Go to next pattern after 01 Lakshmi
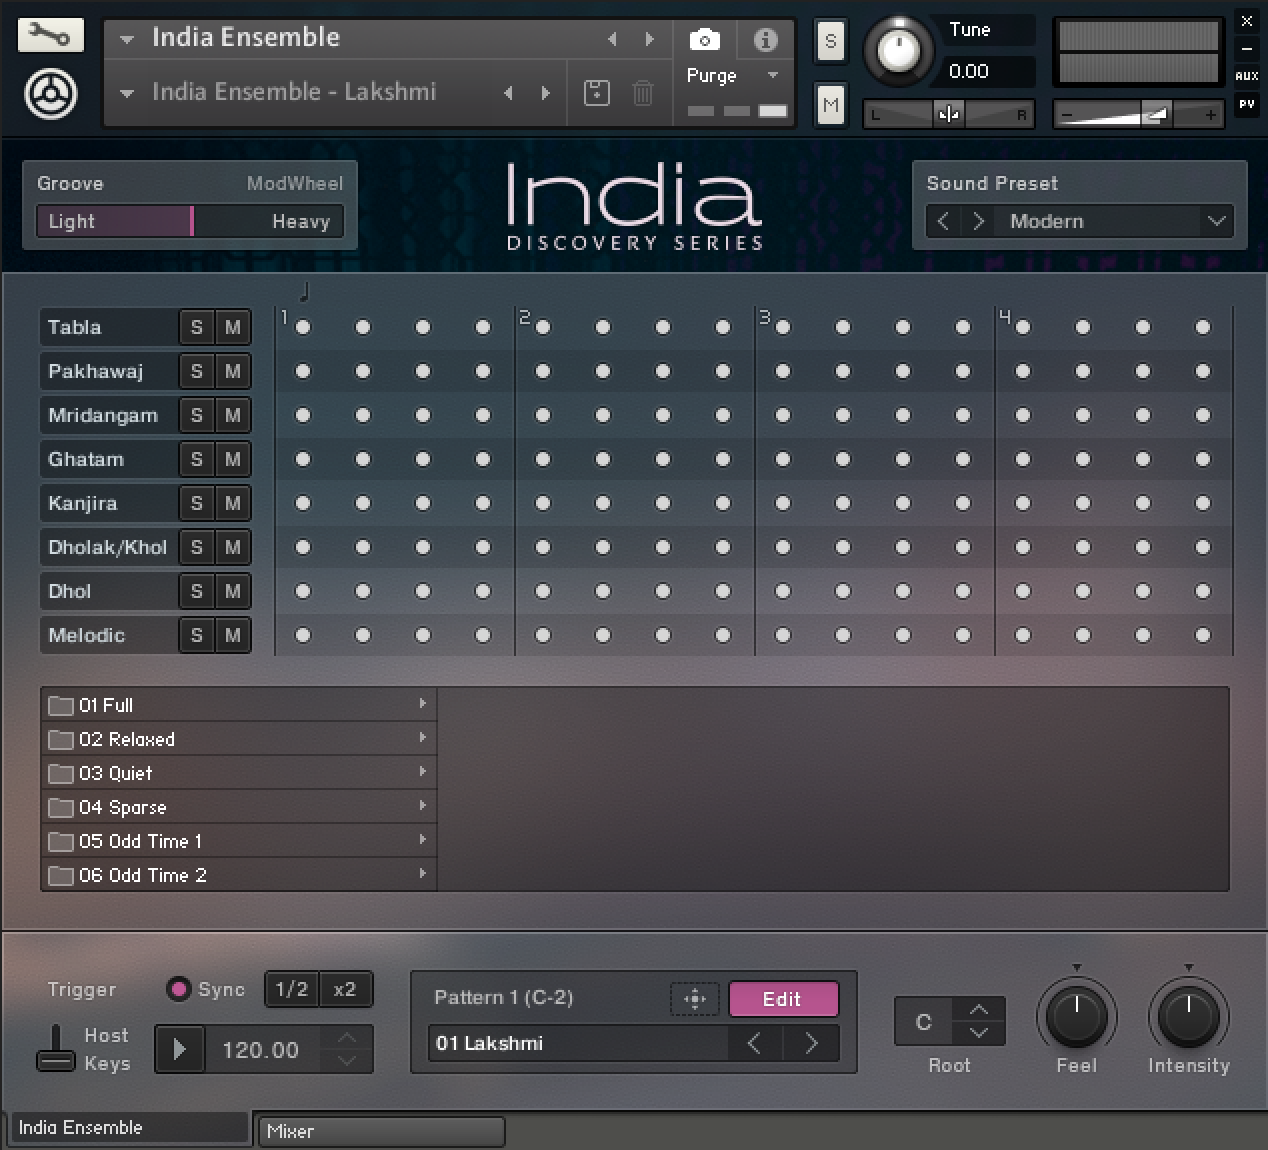This screenshot has width=1268, height=1150. click(x=811, y=1044)
